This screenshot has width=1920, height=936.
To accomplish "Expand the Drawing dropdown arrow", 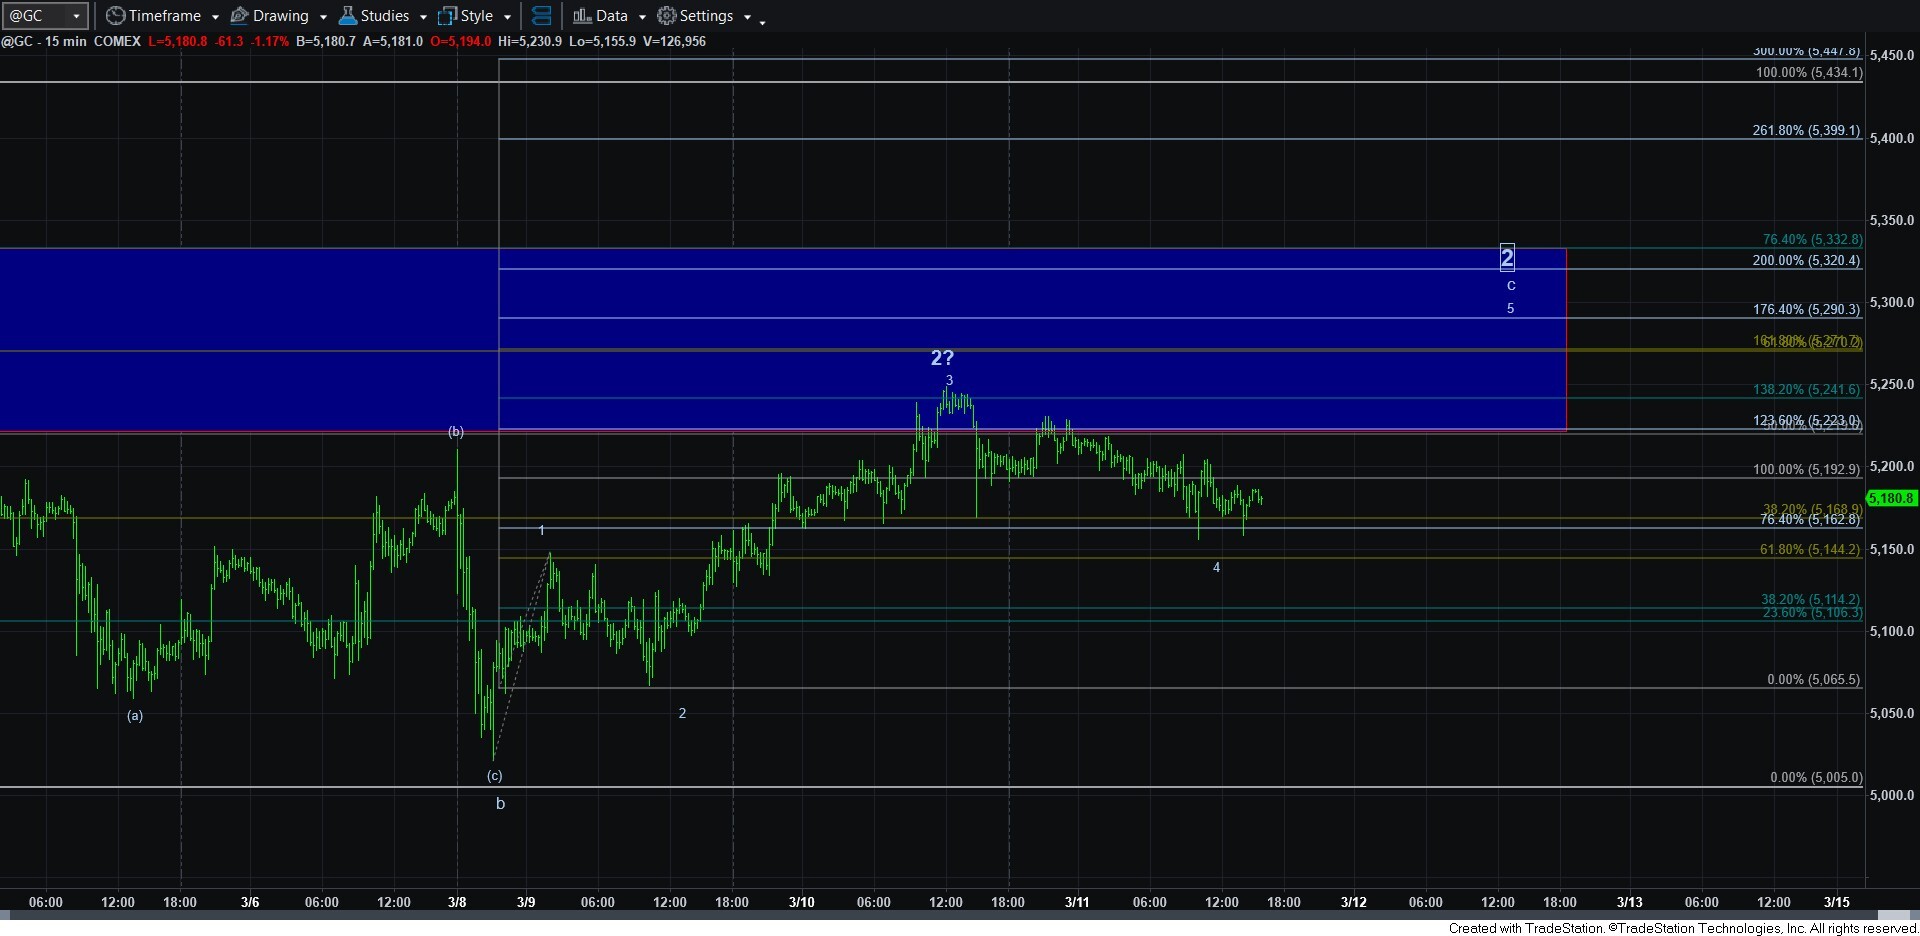I will point(323,17).
